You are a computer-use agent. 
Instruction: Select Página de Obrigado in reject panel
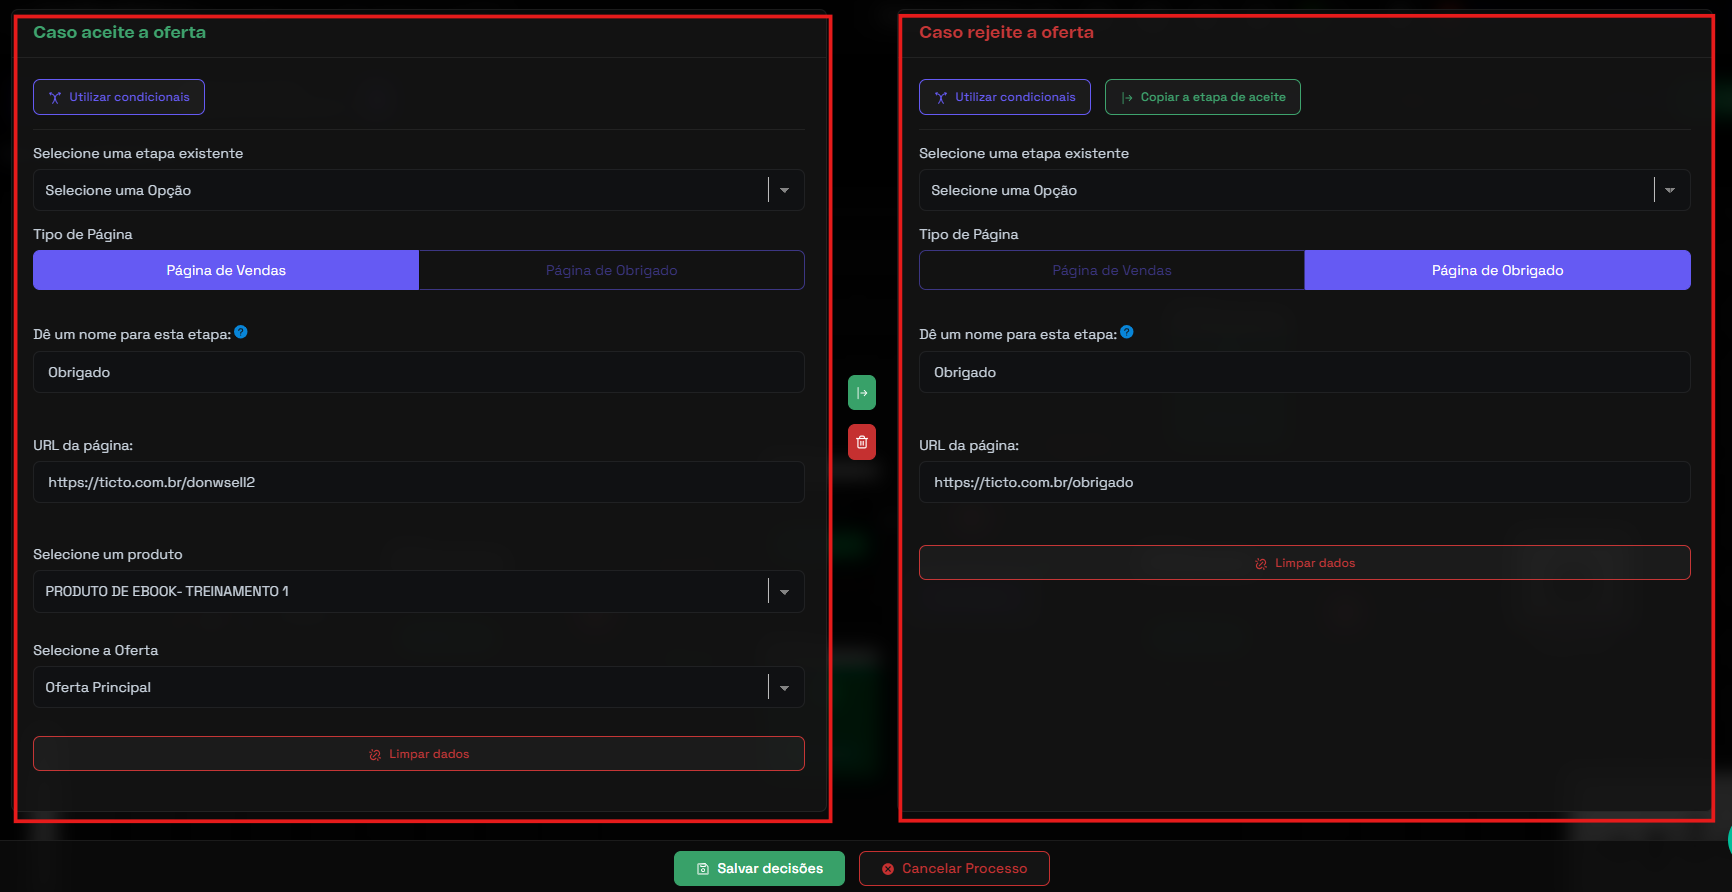click(1497, 270)
